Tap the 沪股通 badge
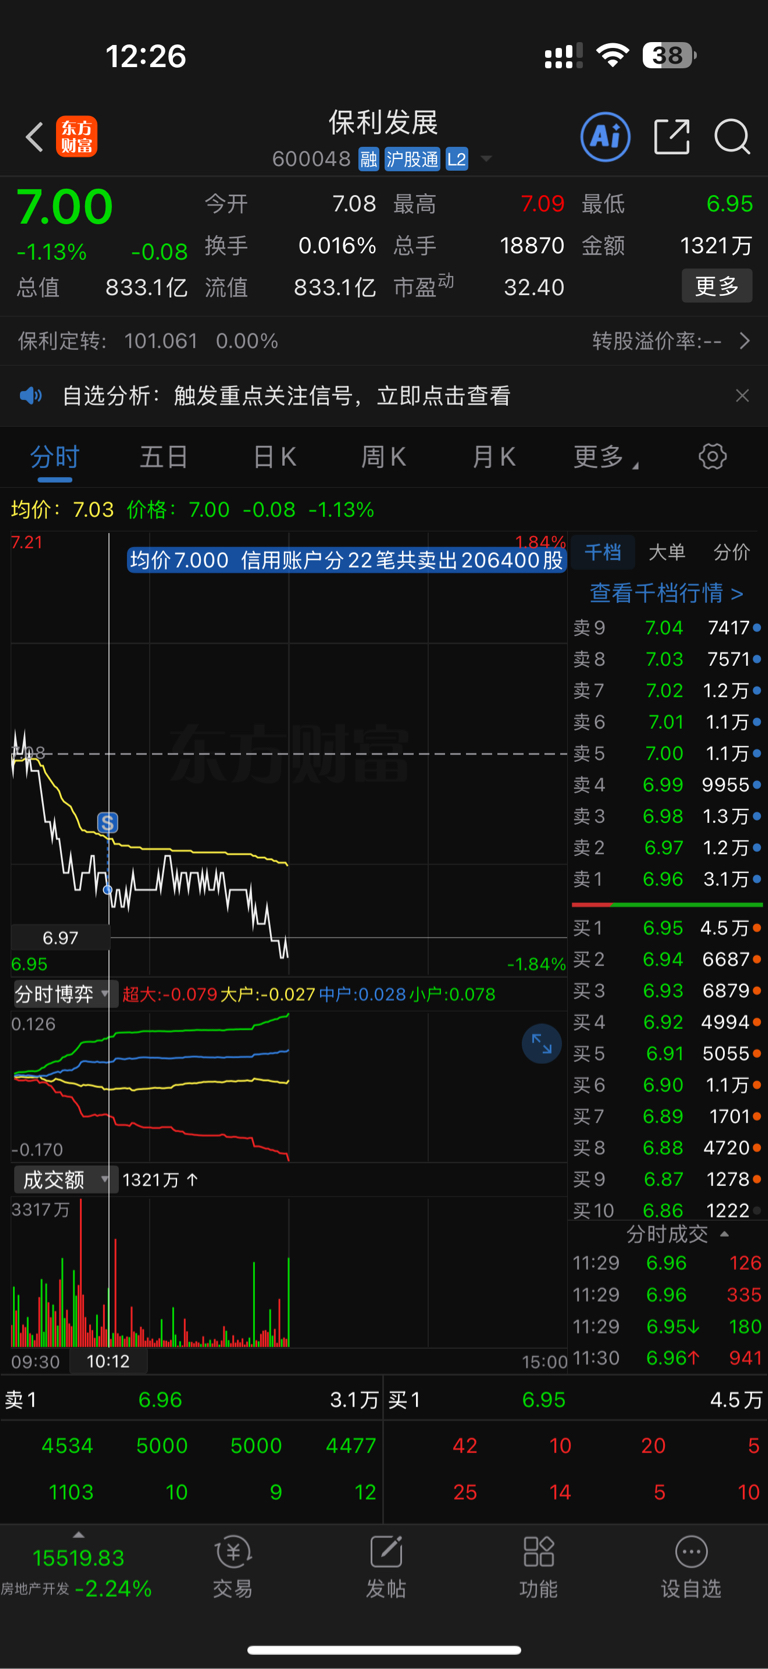 (x=412, y=159)
